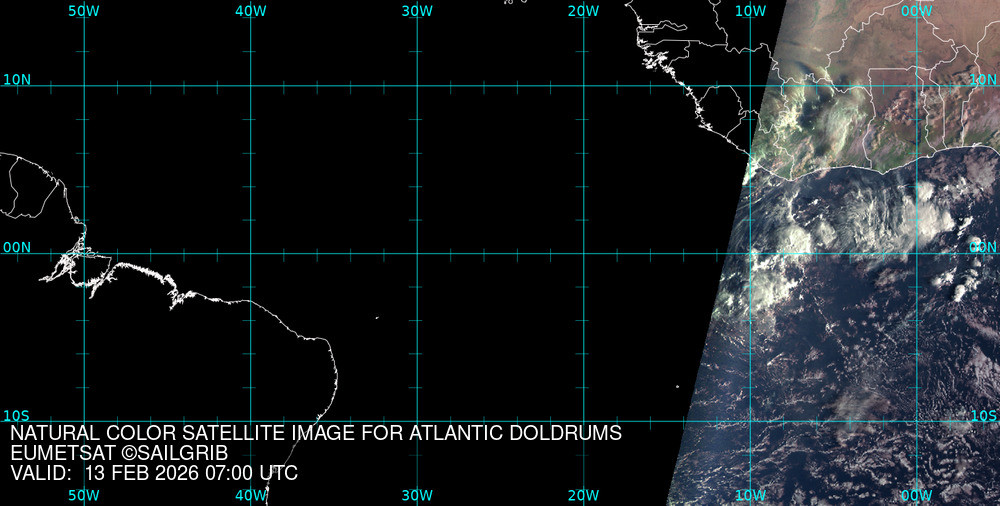
Task: Click the 10S latitude label on right edge
Action: click(x=983, y=415)
